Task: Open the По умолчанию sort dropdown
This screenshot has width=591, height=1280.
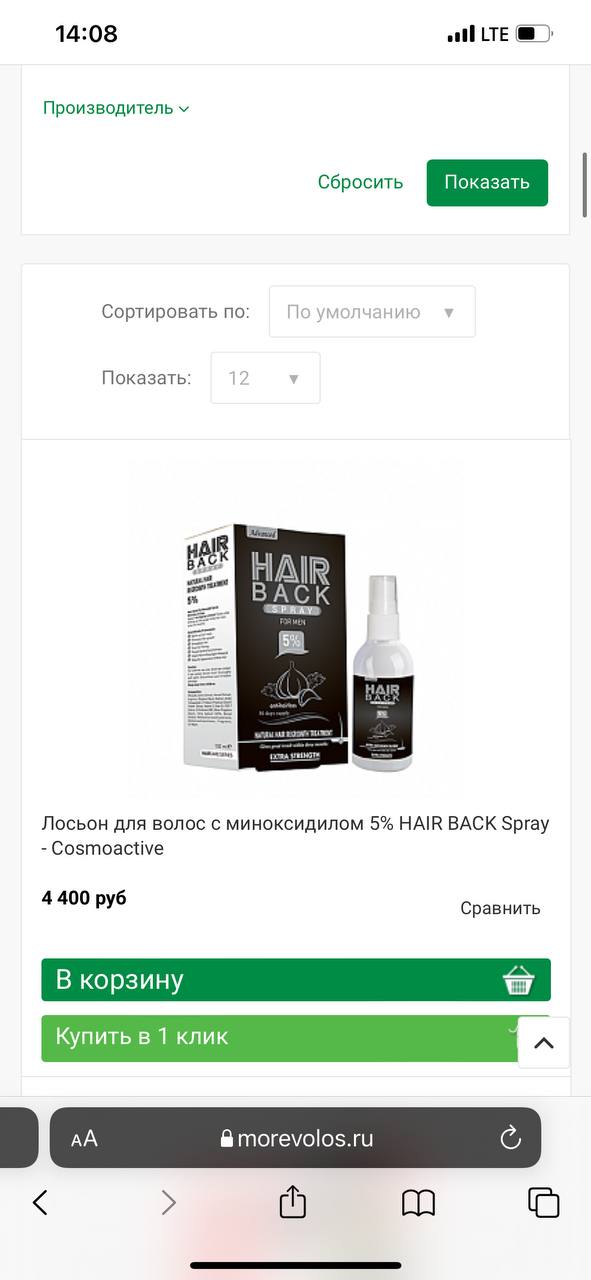Action: point(372,312)
